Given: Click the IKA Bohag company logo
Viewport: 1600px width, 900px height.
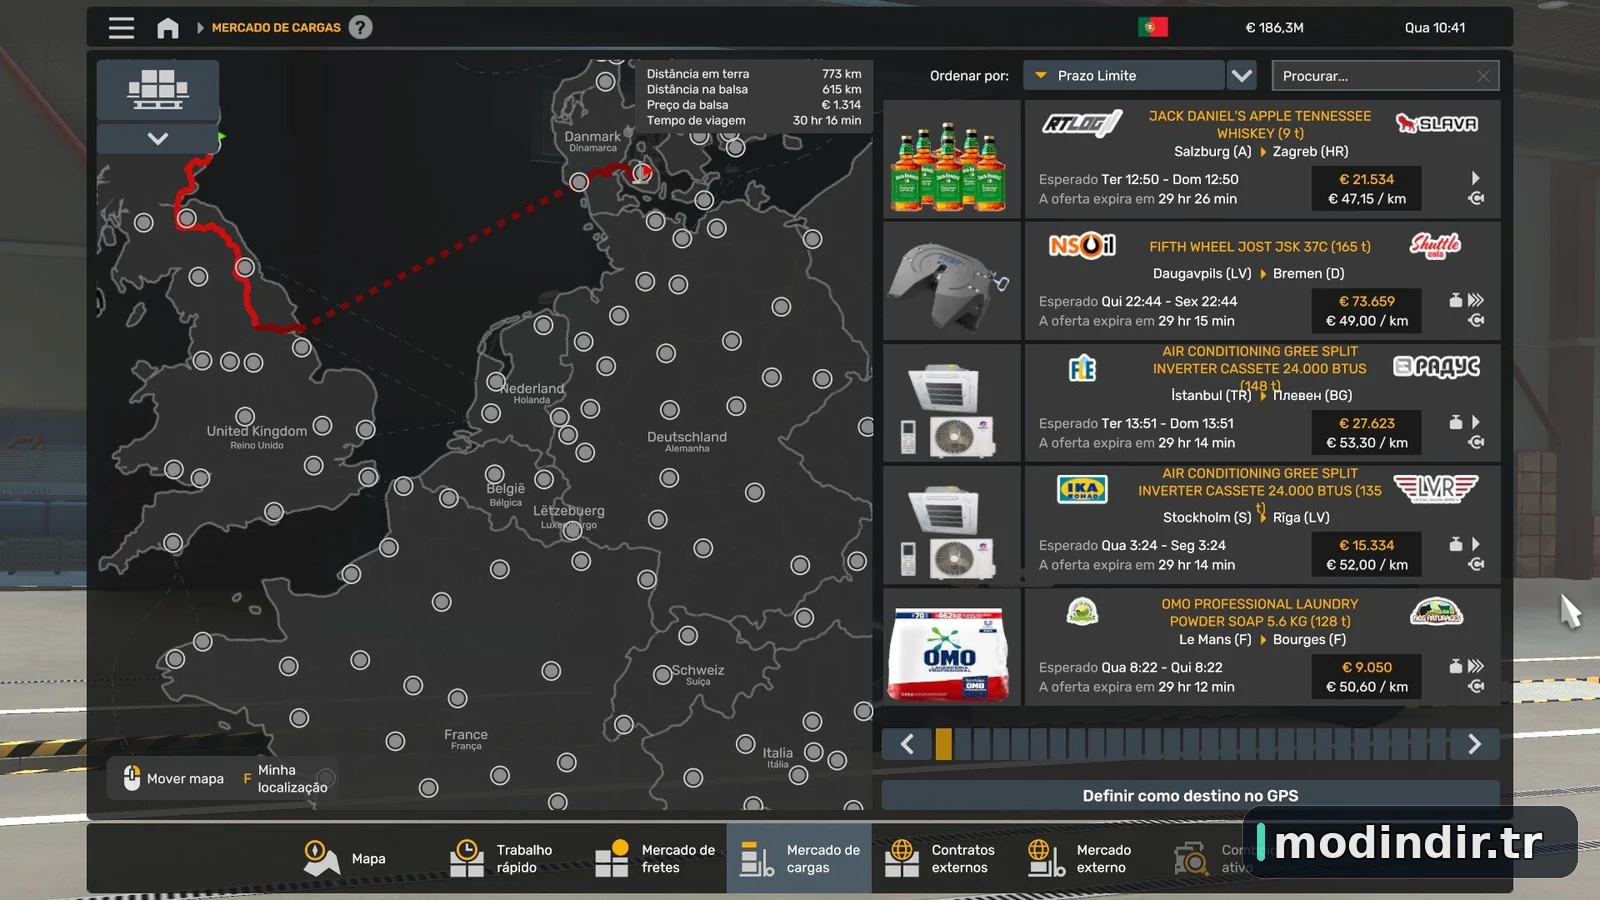Looking at the screenshot, I should (x=1082, y=489).
